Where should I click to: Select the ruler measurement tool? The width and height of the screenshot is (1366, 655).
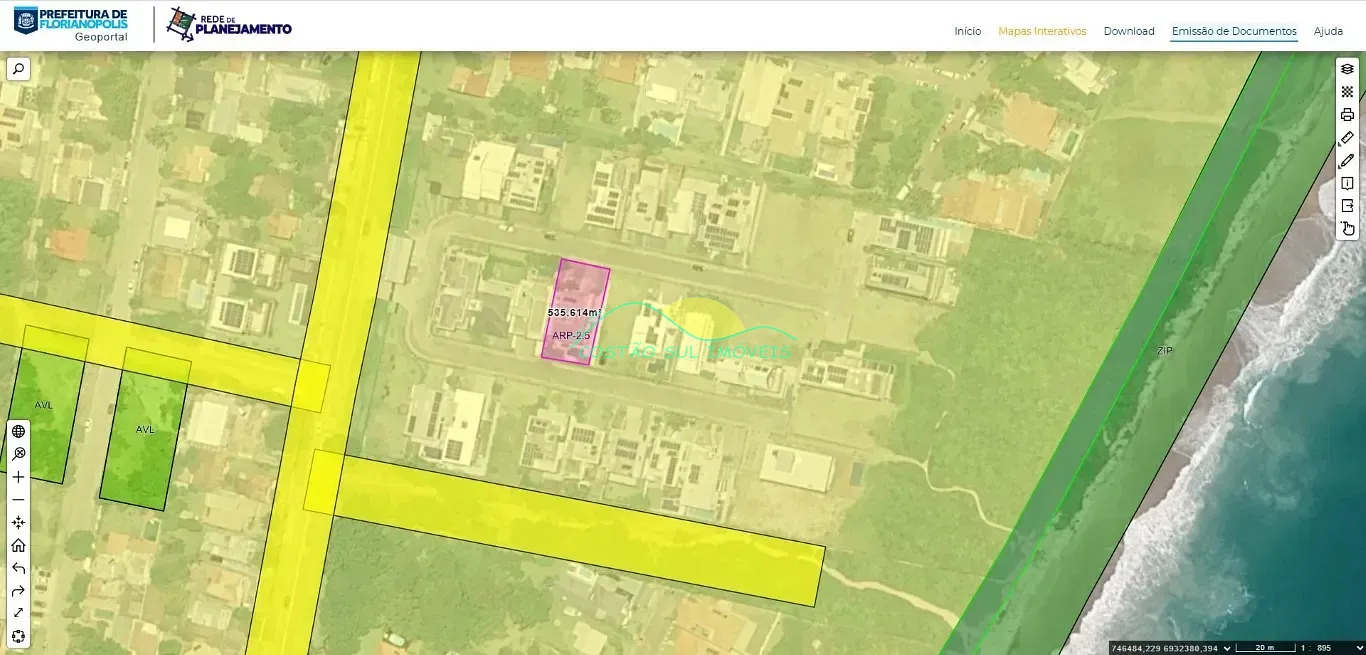click(1347, 137)
